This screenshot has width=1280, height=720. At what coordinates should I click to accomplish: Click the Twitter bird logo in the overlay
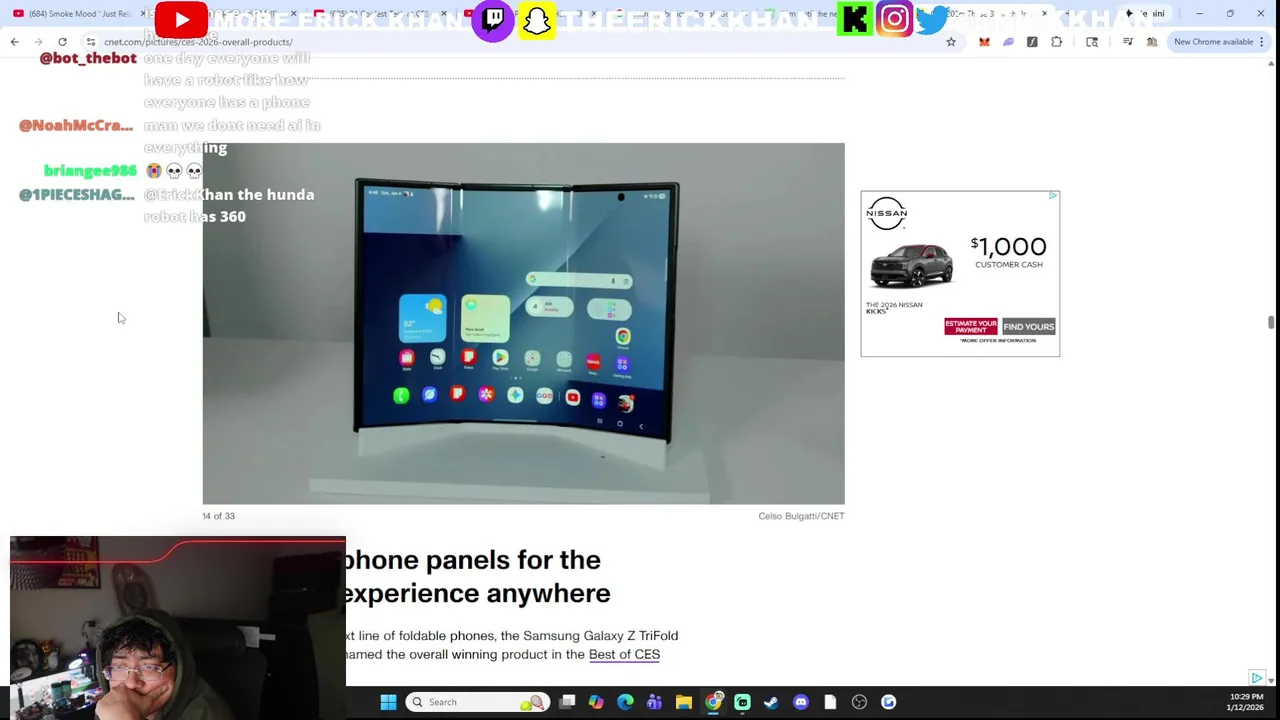(x=932, y=19)
